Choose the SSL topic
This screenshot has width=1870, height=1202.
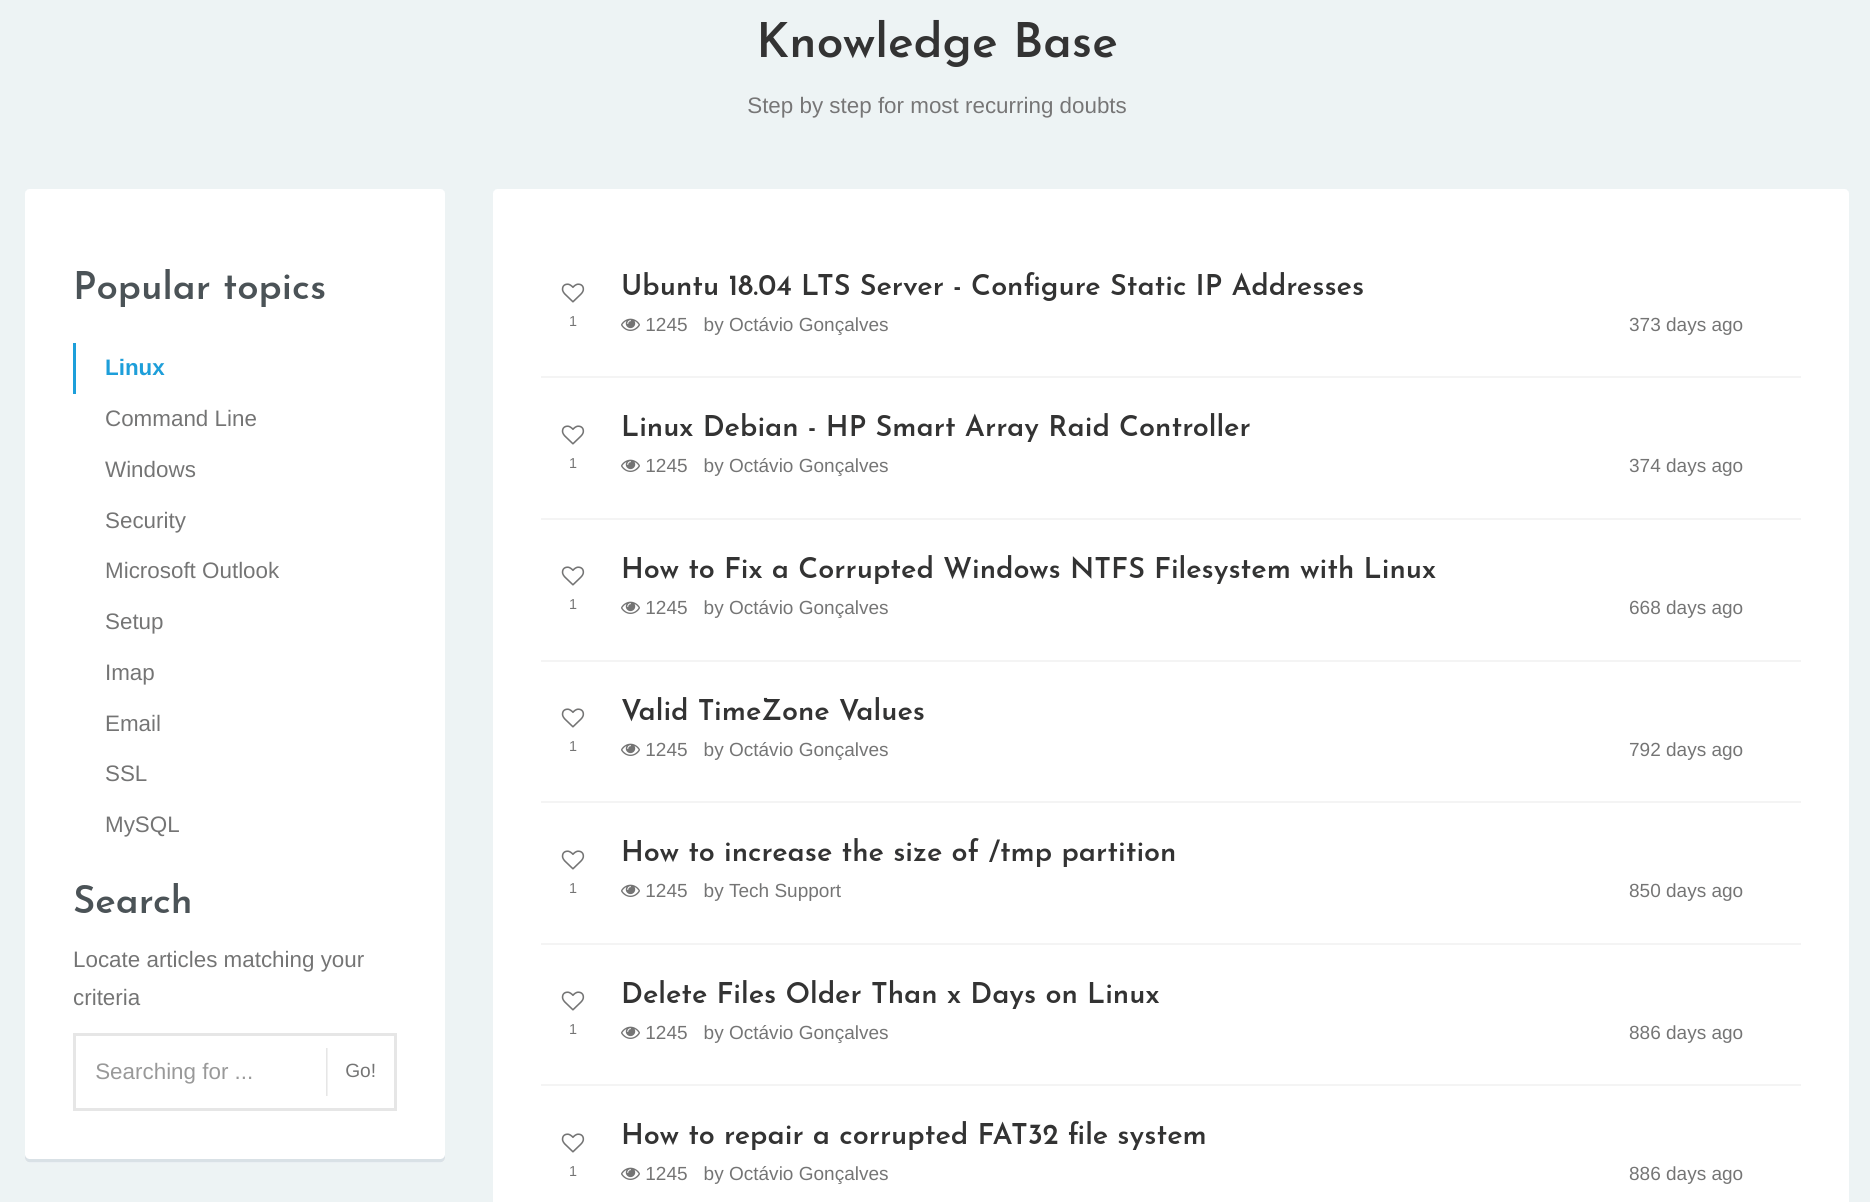(x=126, y=774)
